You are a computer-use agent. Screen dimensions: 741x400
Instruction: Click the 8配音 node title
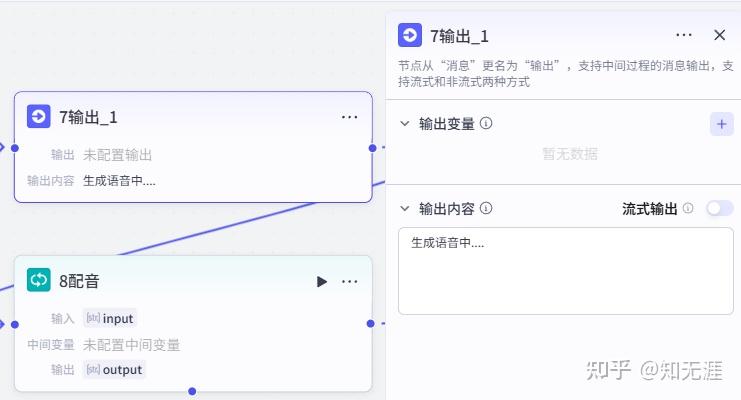[79, 281]
